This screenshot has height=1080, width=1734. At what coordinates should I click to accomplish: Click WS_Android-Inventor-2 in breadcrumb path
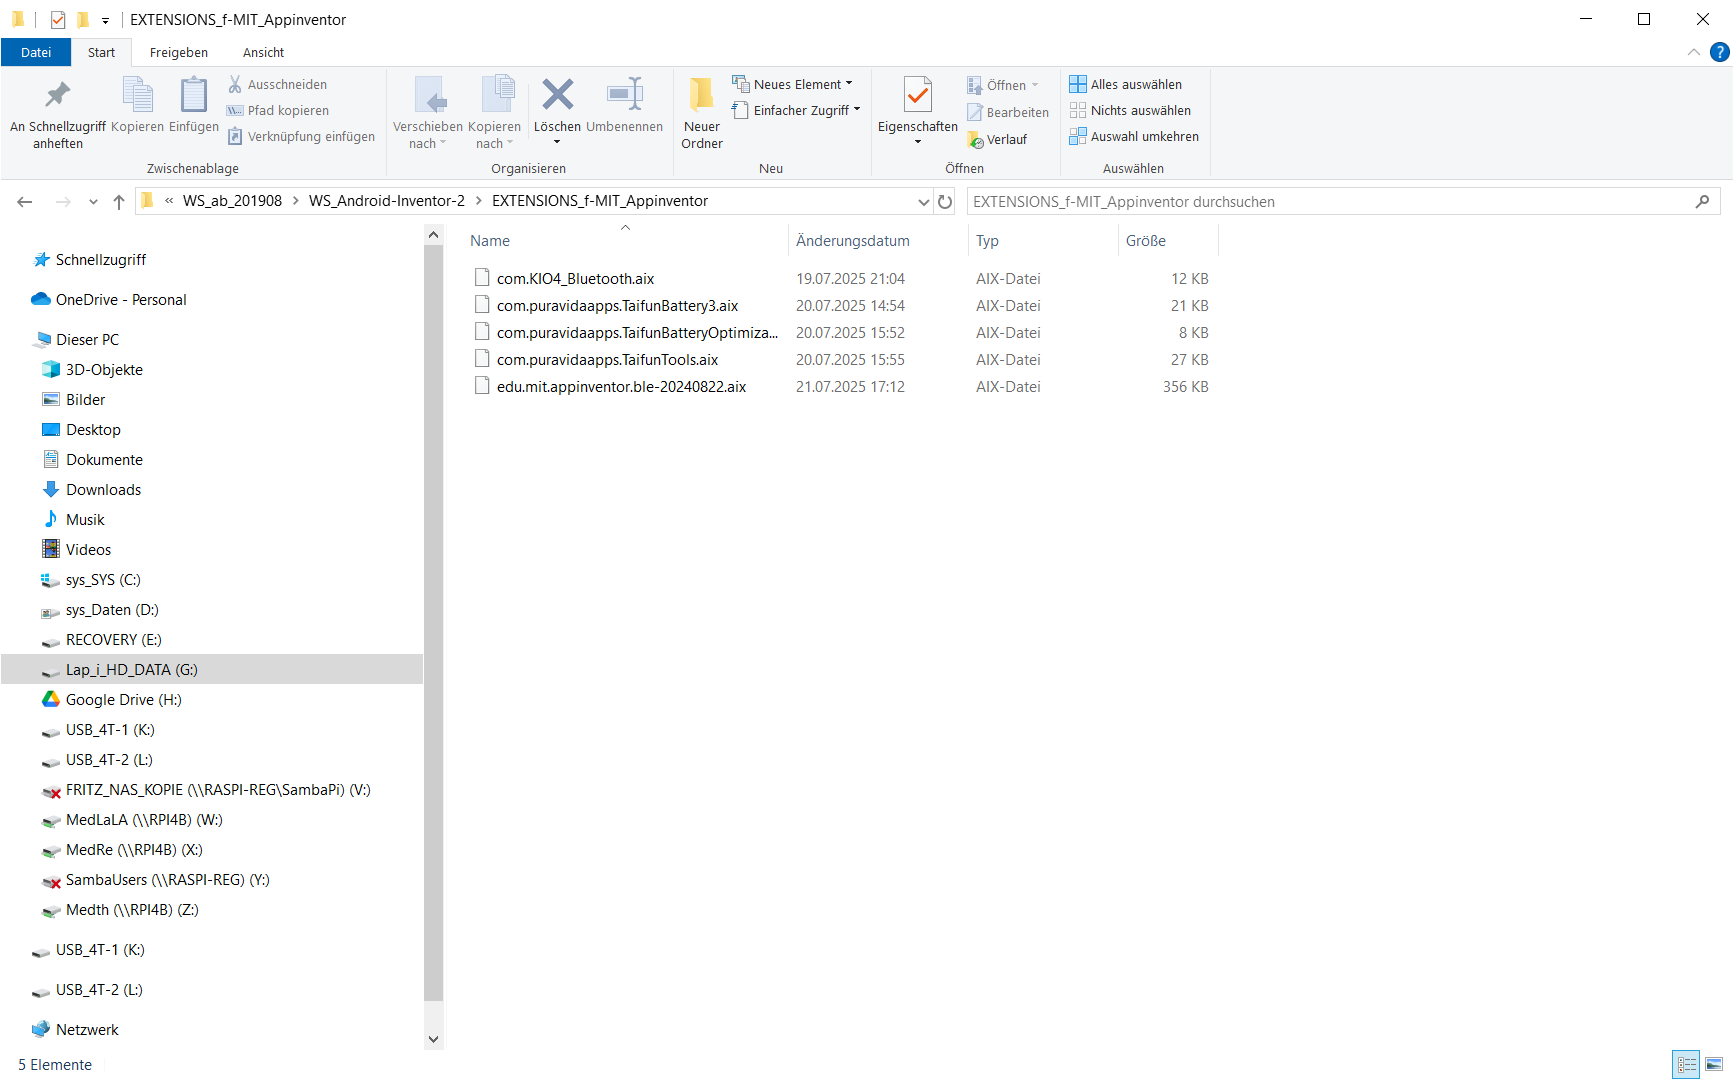(386, 201)
